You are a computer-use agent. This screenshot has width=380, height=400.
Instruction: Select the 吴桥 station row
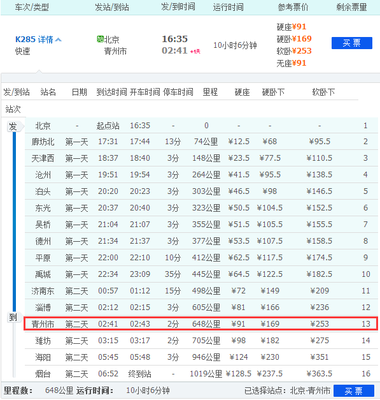(x=202, y=224)
